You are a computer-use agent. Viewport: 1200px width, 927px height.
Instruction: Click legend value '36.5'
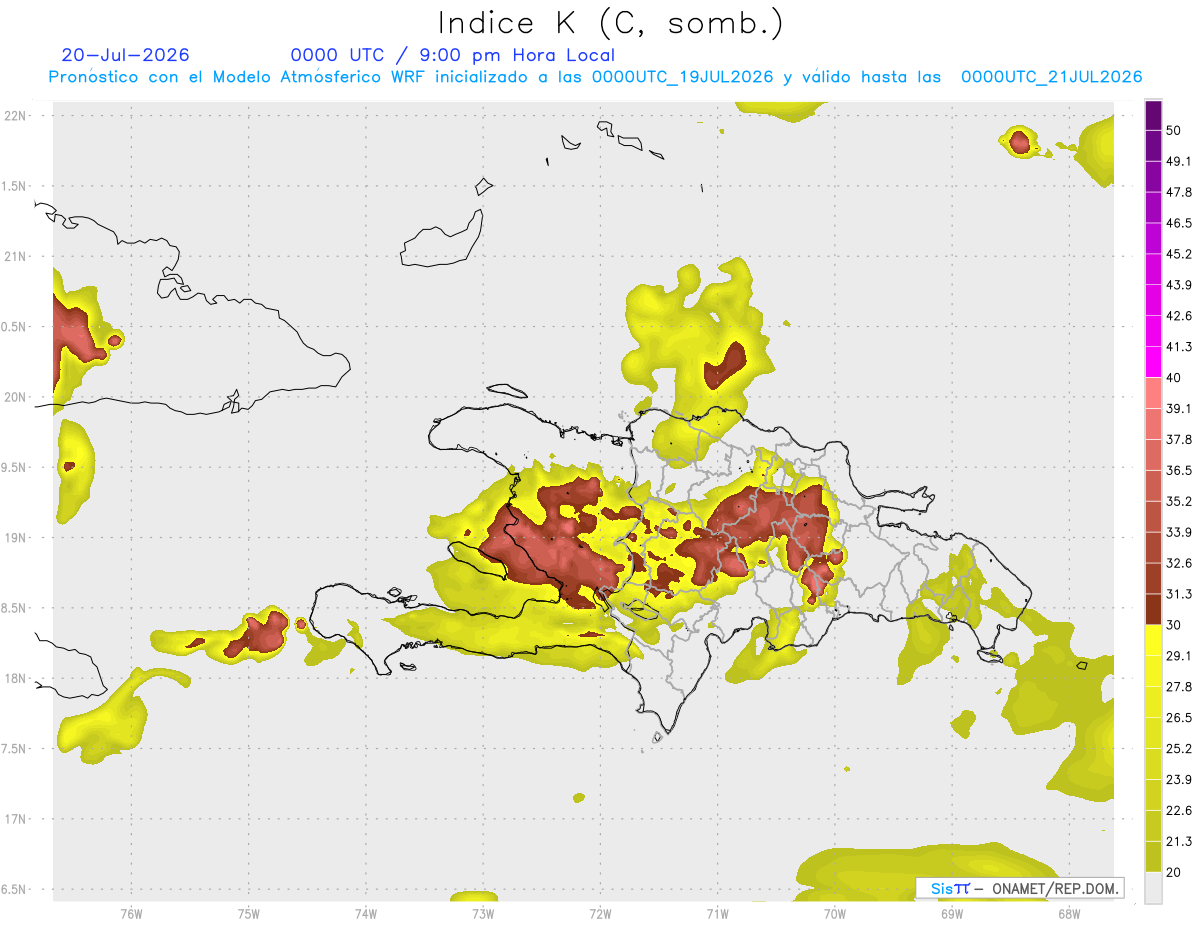[x=1179, y=470]
